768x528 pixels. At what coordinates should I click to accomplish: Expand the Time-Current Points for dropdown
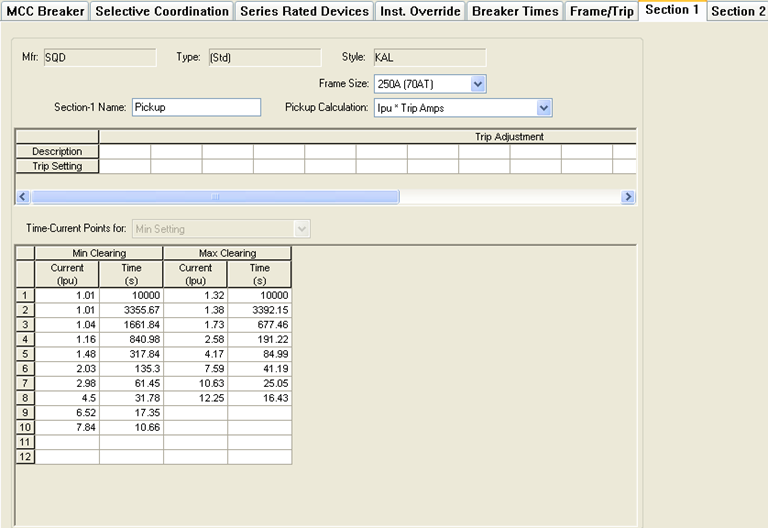(301, 229)
